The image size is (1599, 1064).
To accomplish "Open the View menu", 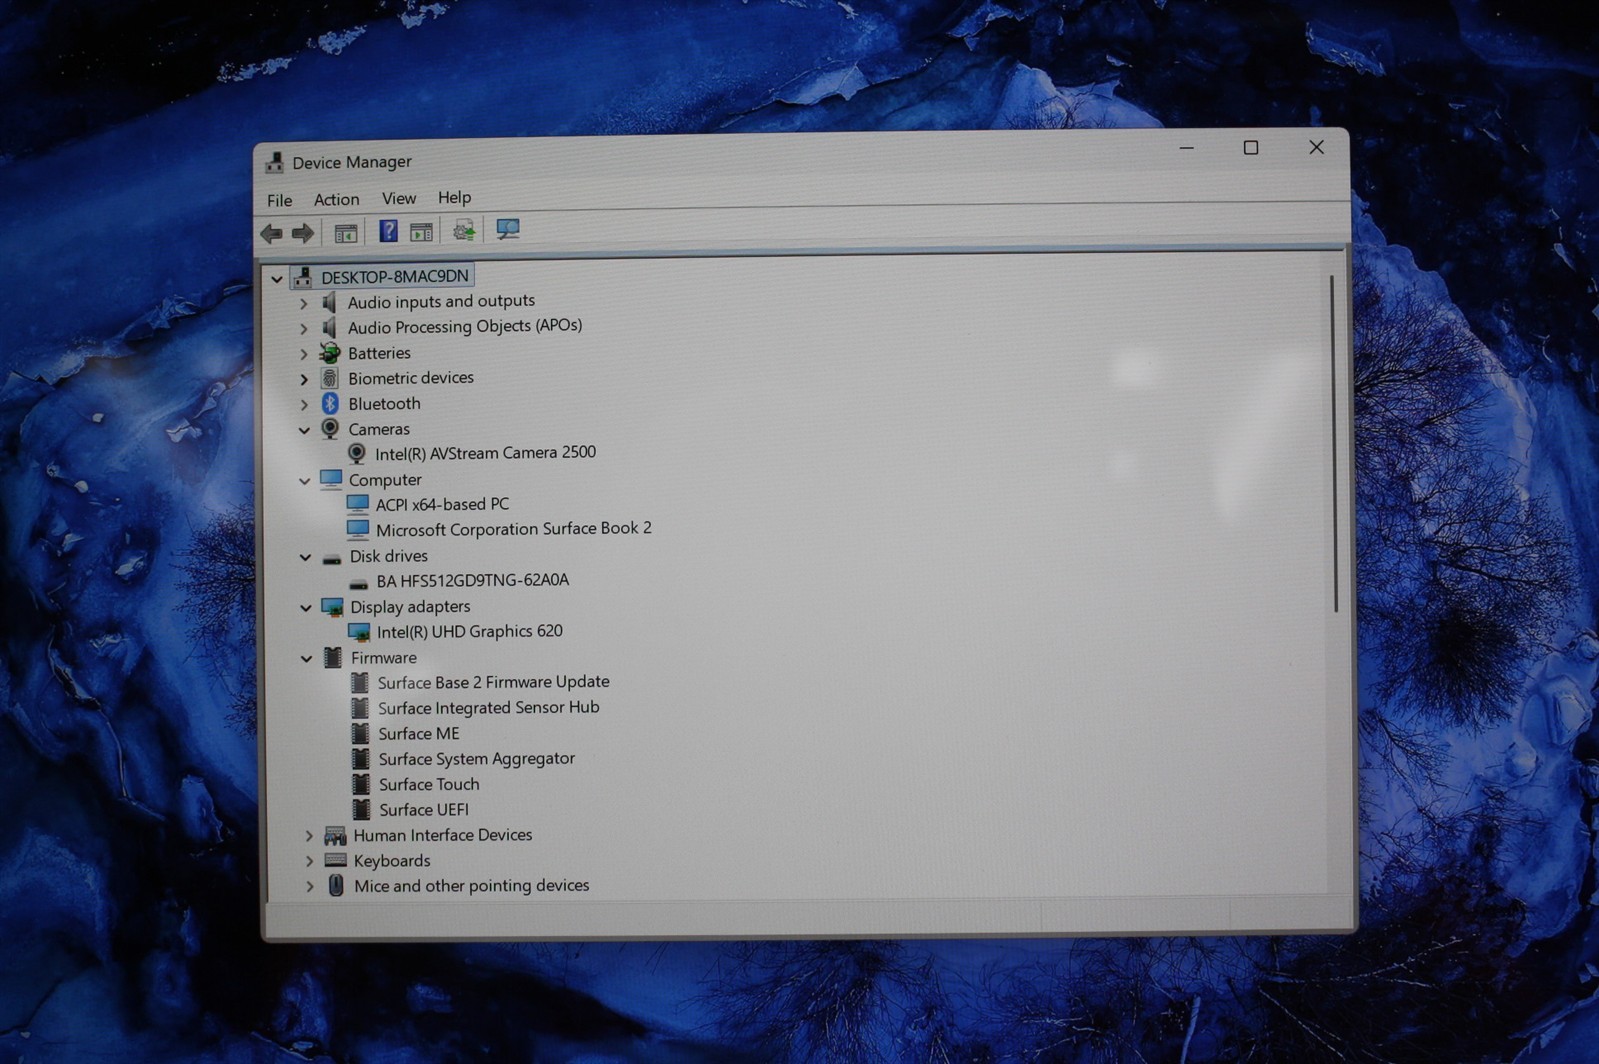I will (398, 198).
